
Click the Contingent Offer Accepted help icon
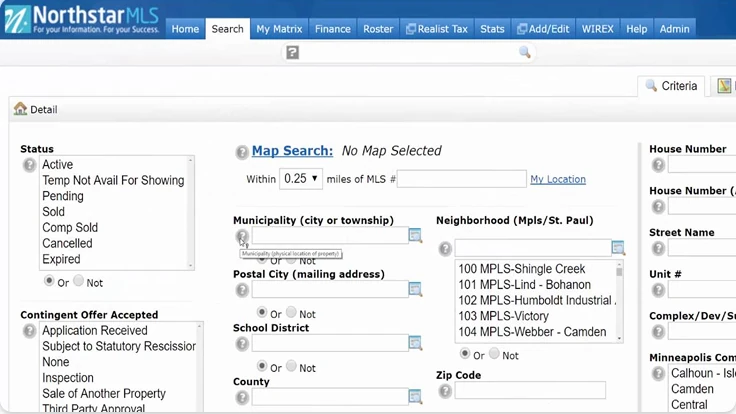point(29,331)
